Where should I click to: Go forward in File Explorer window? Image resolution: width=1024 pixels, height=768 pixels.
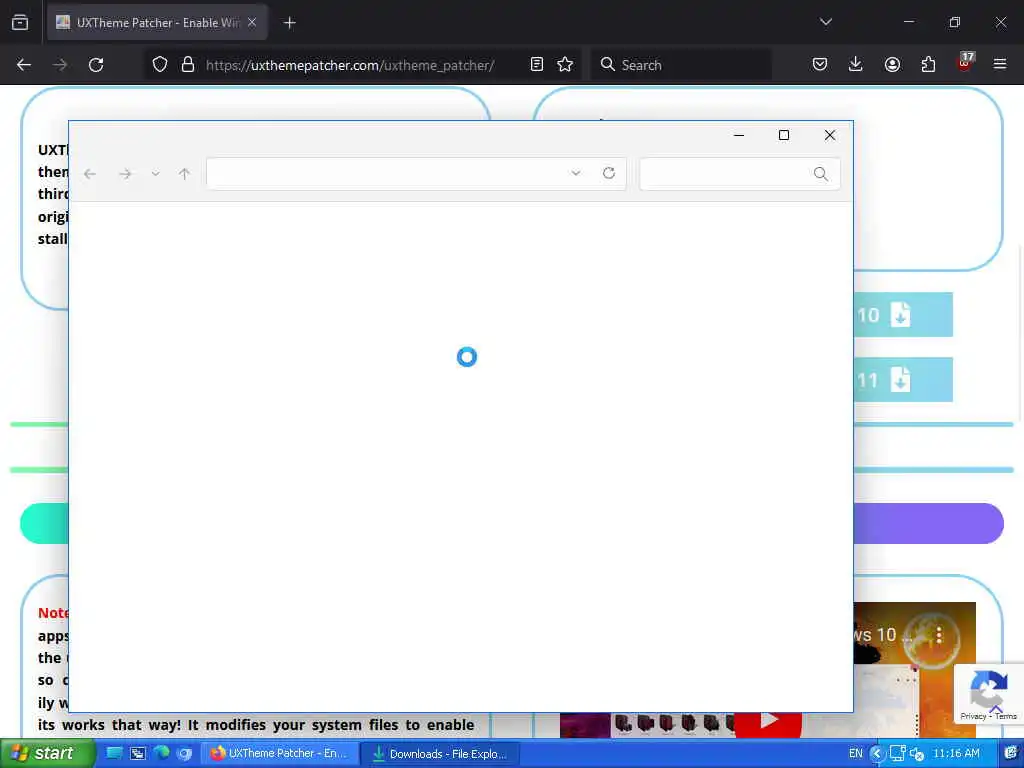(x=125, y=174)
